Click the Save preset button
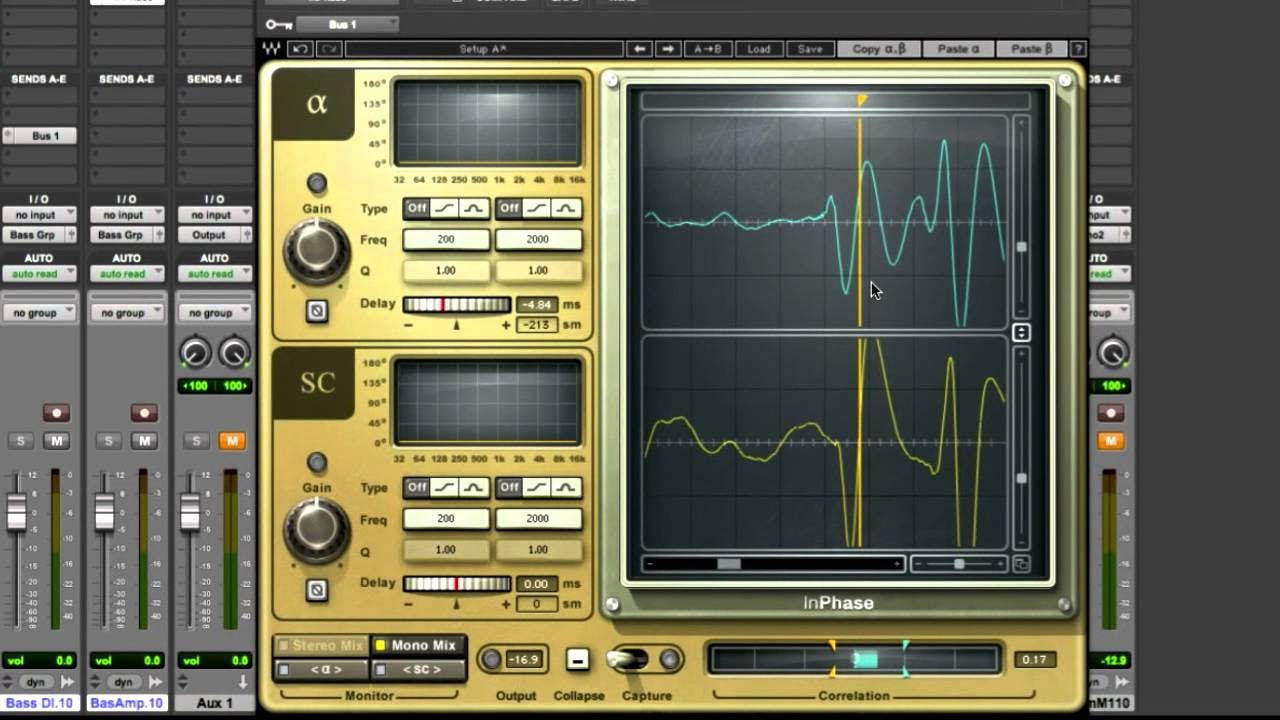Viewport: 1280px width, 720px height. click(810, 48)
